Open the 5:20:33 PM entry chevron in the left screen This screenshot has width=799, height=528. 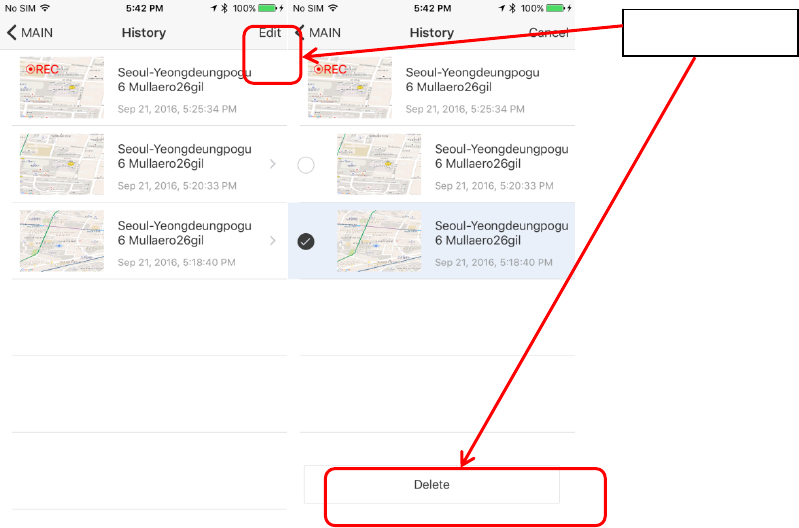[273, 164]
